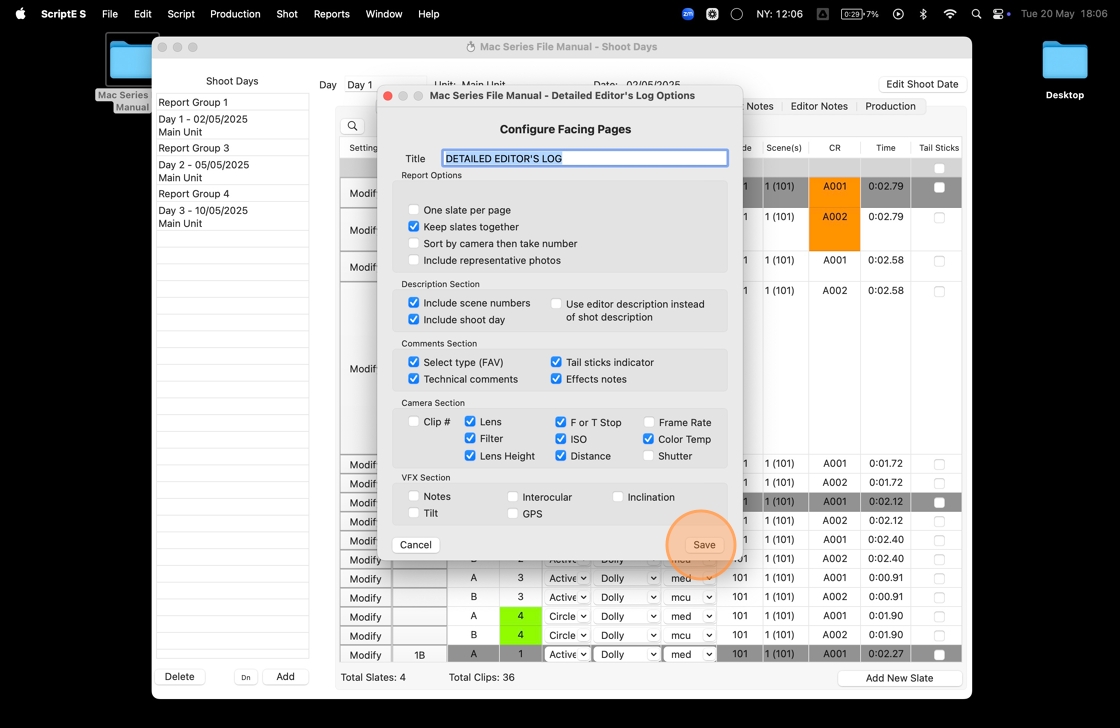1120x728 pixels.
Task: Click the magnifier search icon above slate table
Action: [x=352, y=126]
